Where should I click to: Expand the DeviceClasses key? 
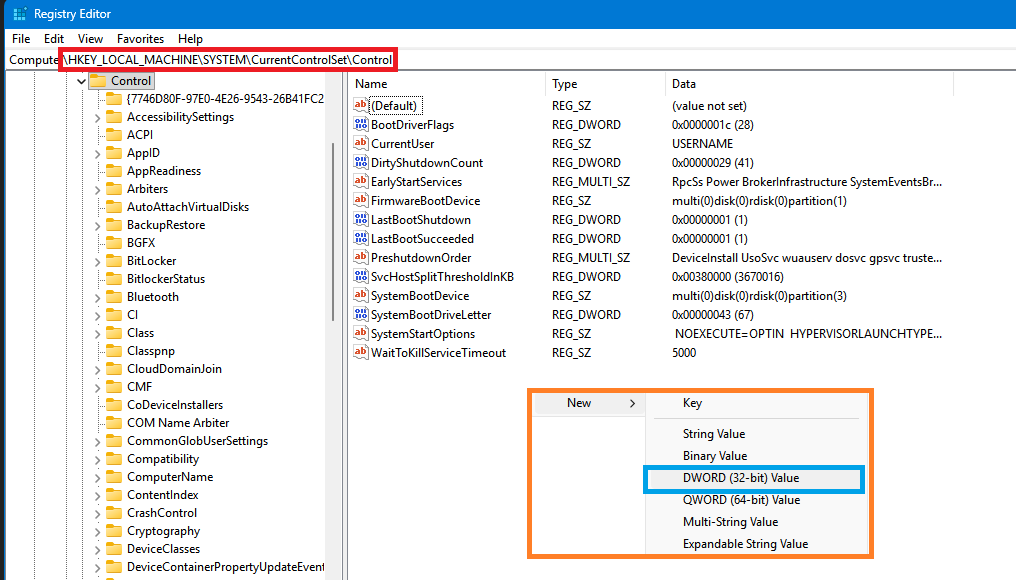[97, 550]
